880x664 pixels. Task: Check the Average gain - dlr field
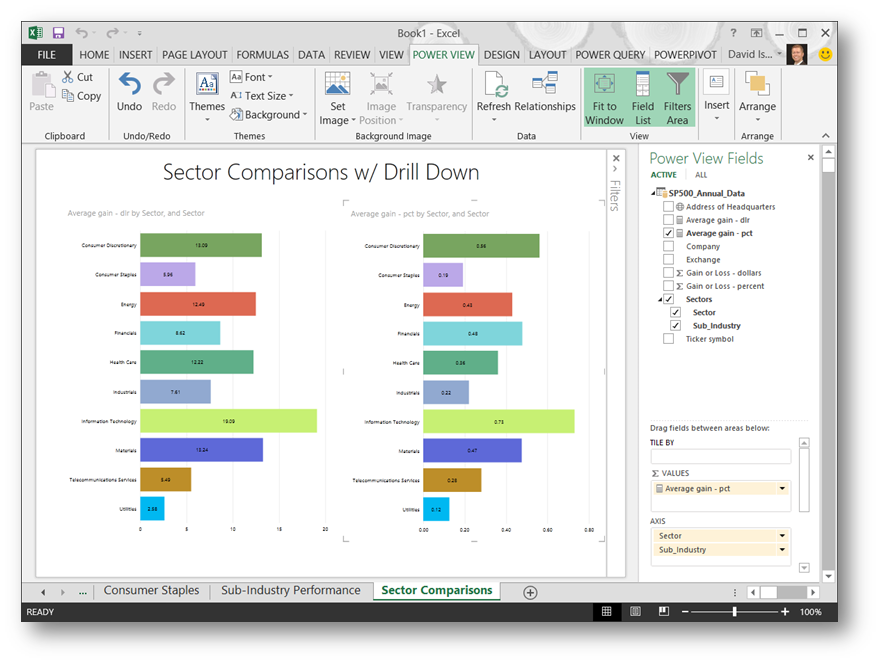[668, 220]
